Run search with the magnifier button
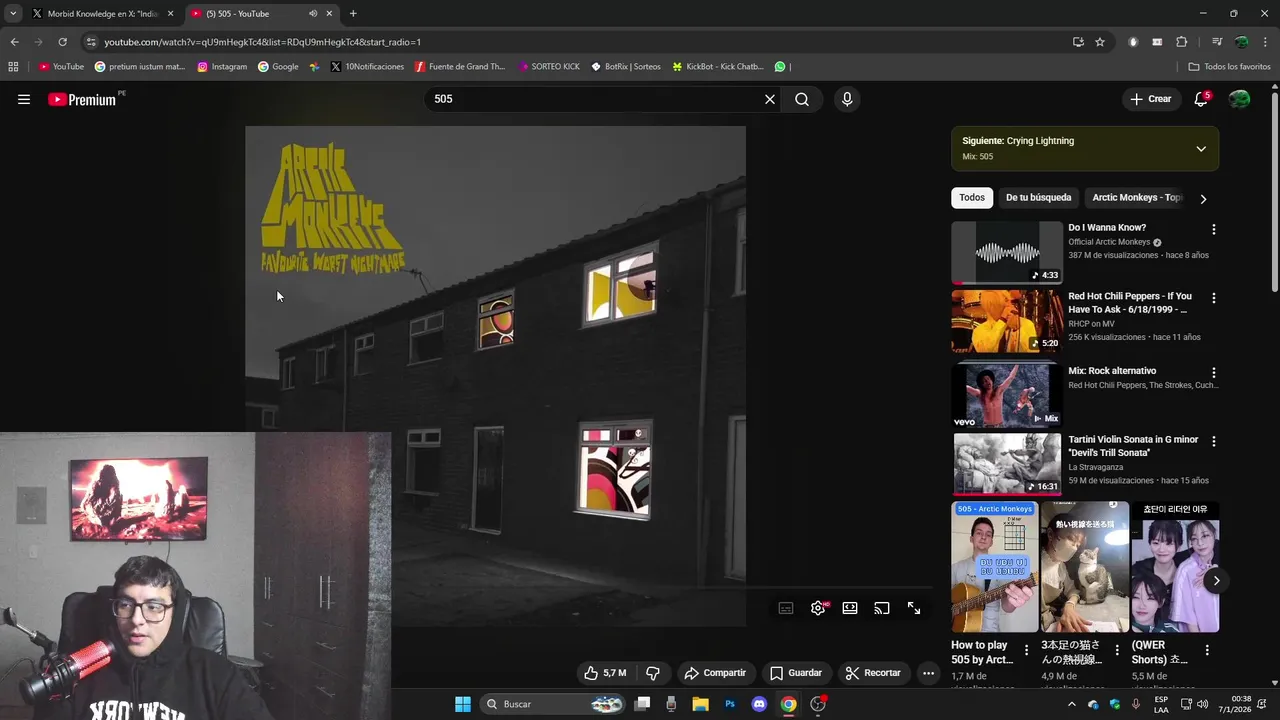The image size is (1280, 720). pyautogui.click(x=802, y=99)
